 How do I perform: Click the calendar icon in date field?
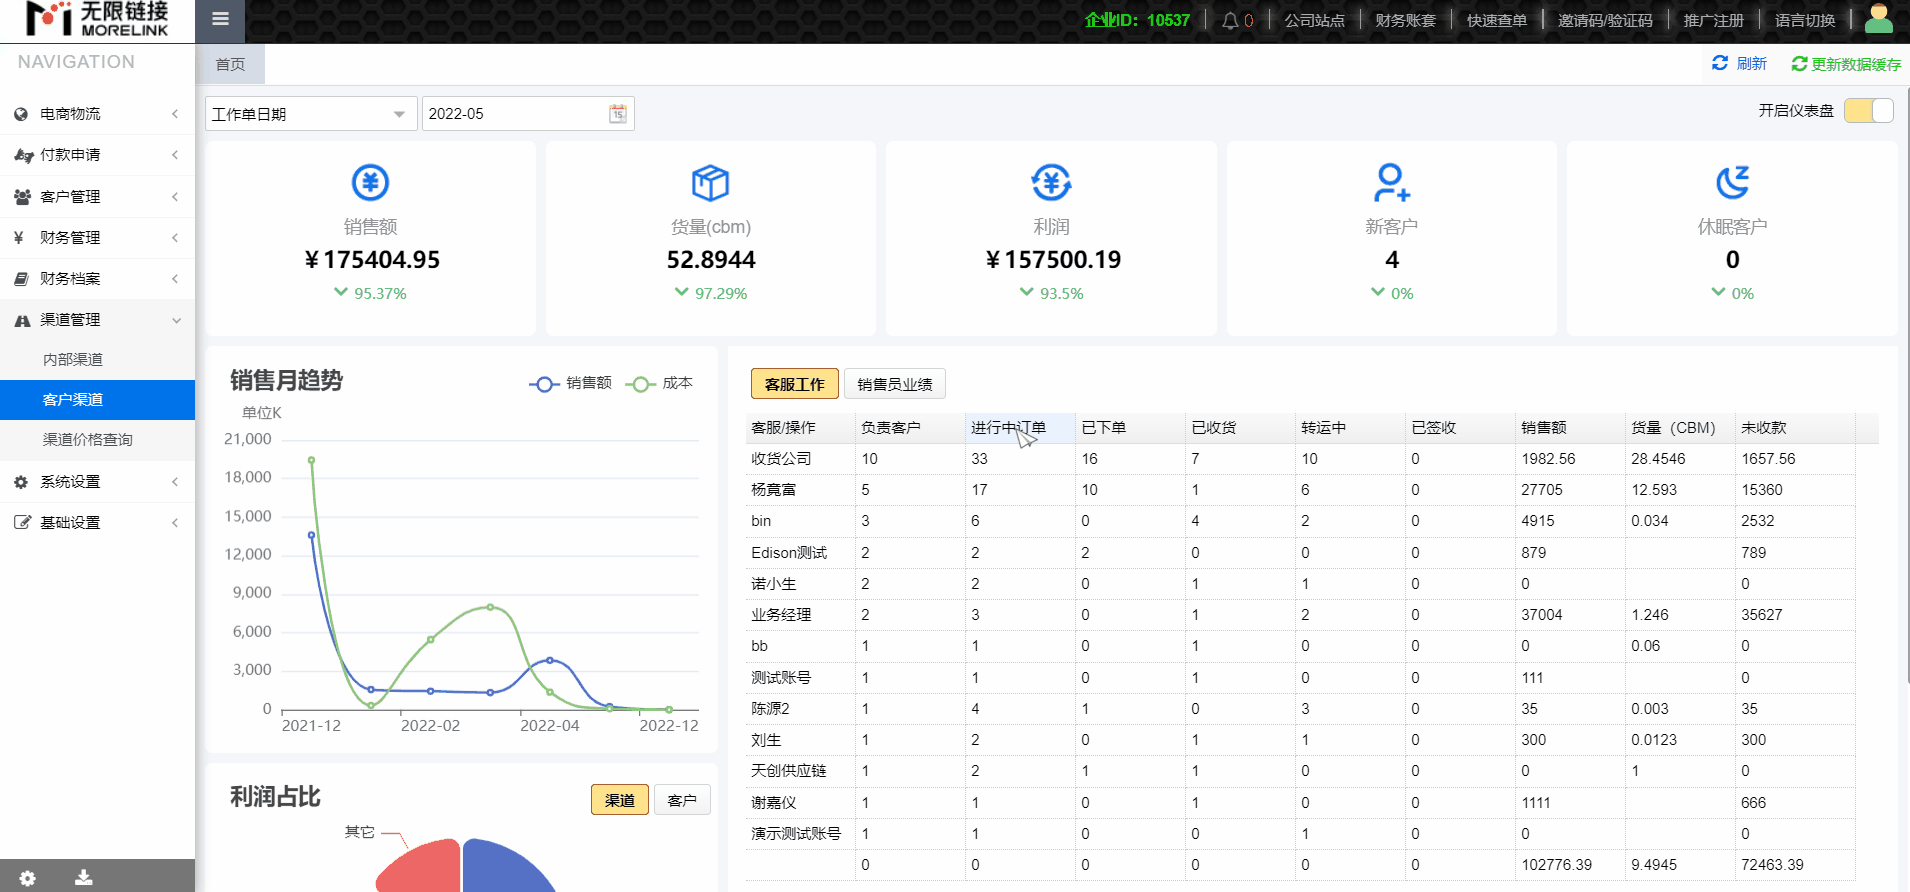[x=618, y=114]
